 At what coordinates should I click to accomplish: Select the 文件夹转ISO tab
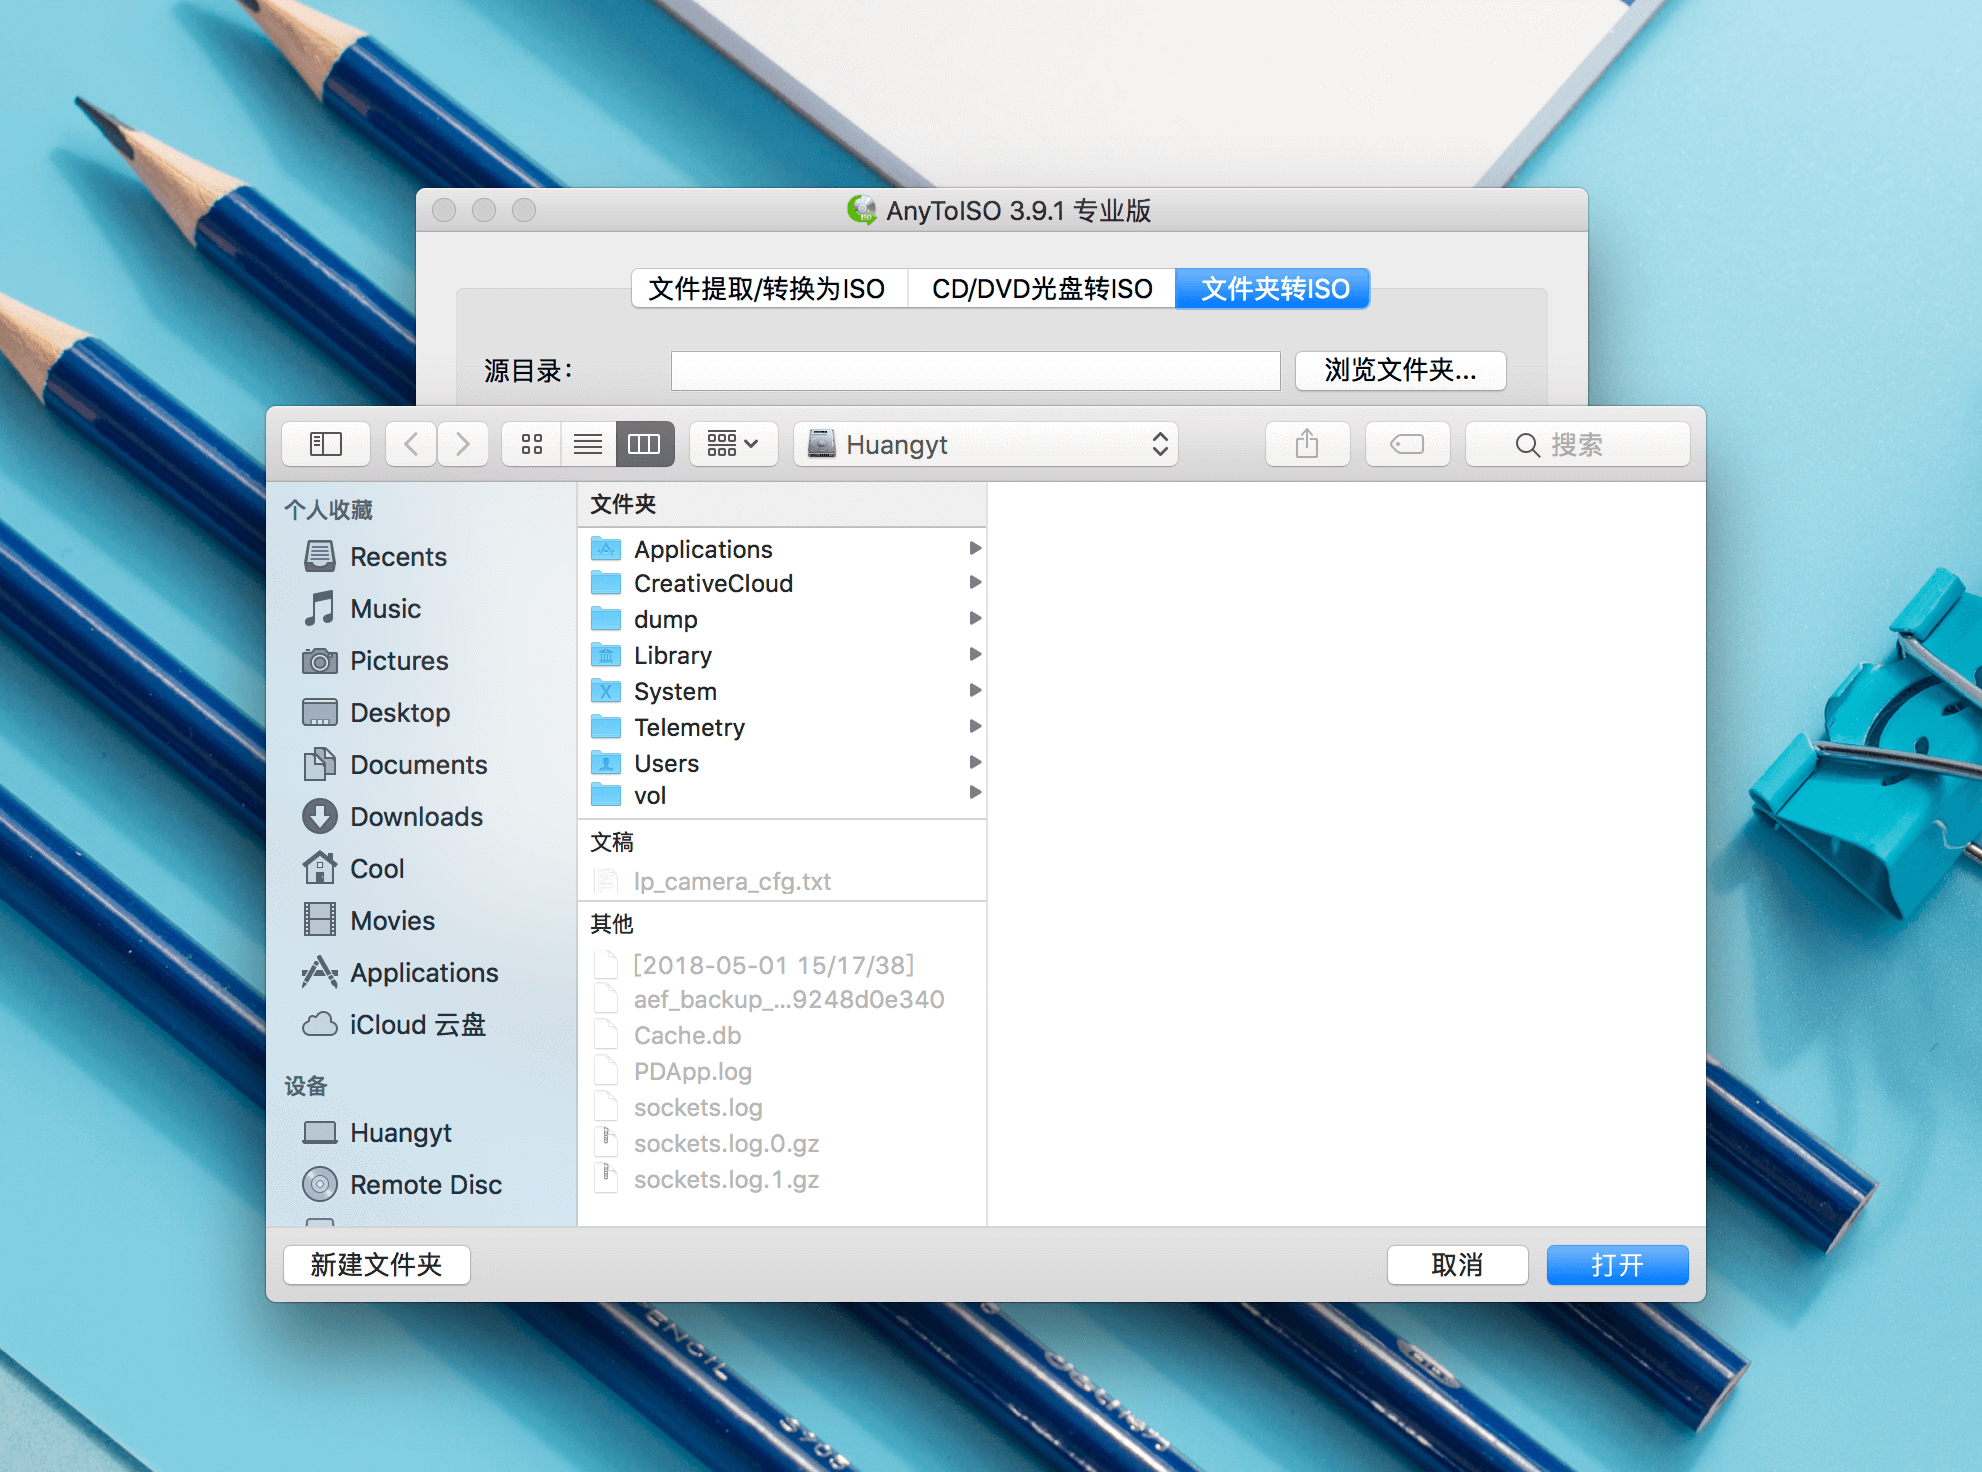[x=1273, y=289]
